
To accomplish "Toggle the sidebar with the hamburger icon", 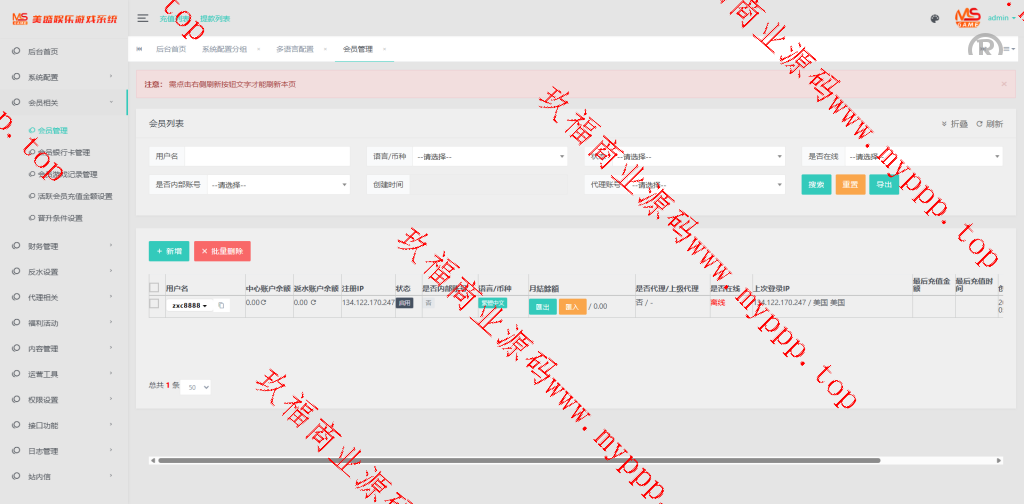I will (143, 18).
